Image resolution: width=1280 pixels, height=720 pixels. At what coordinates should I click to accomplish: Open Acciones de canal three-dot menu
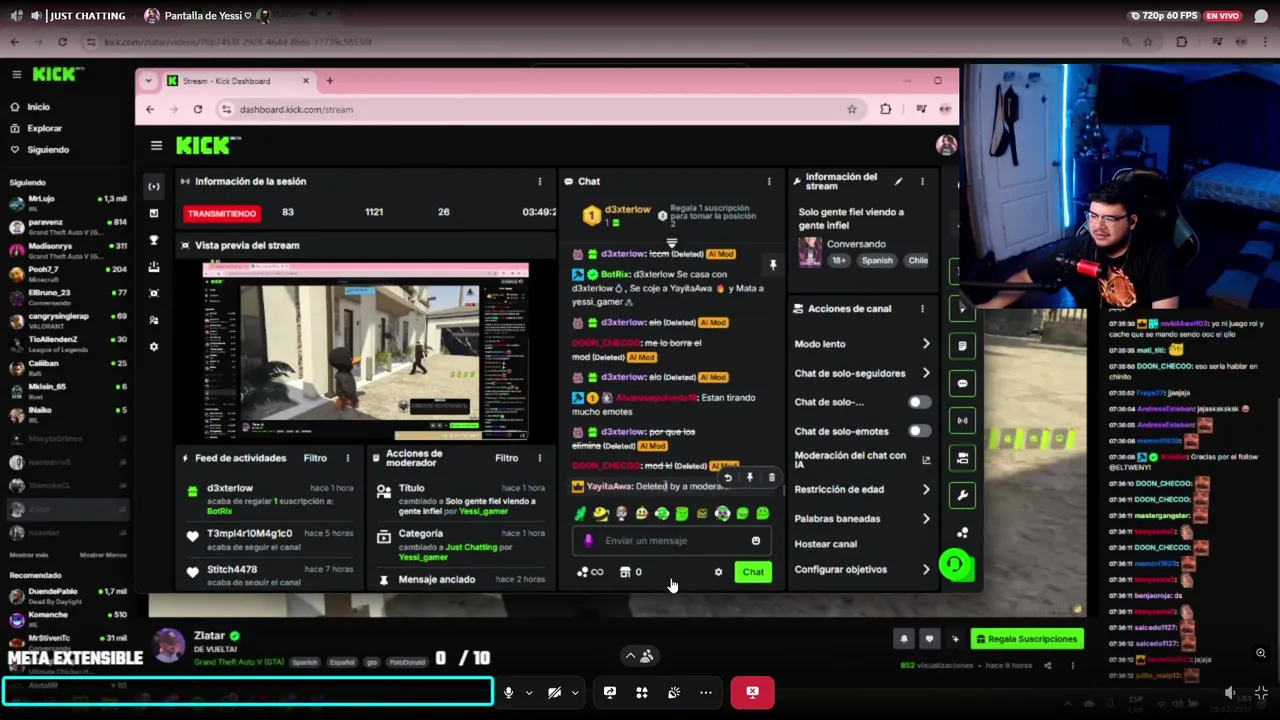pyautogui.click(x=922, y=309)
